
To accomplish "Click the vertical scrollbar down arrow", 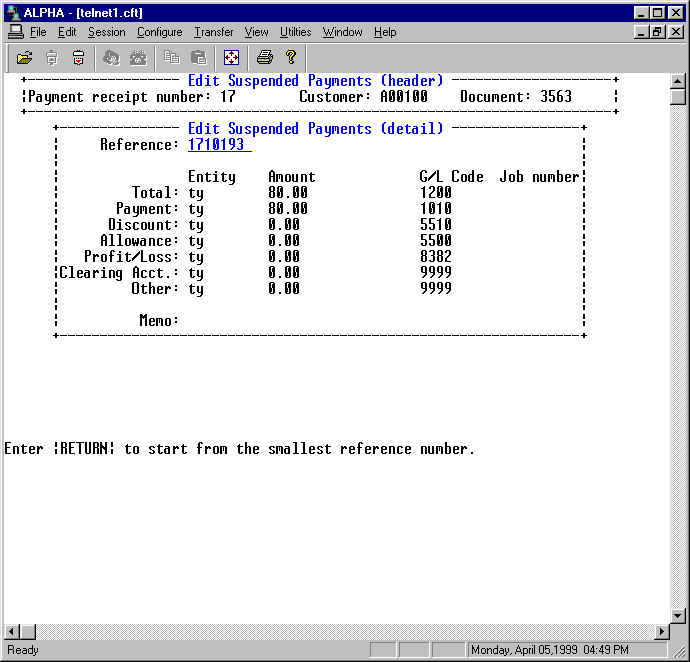I will 677,616.
